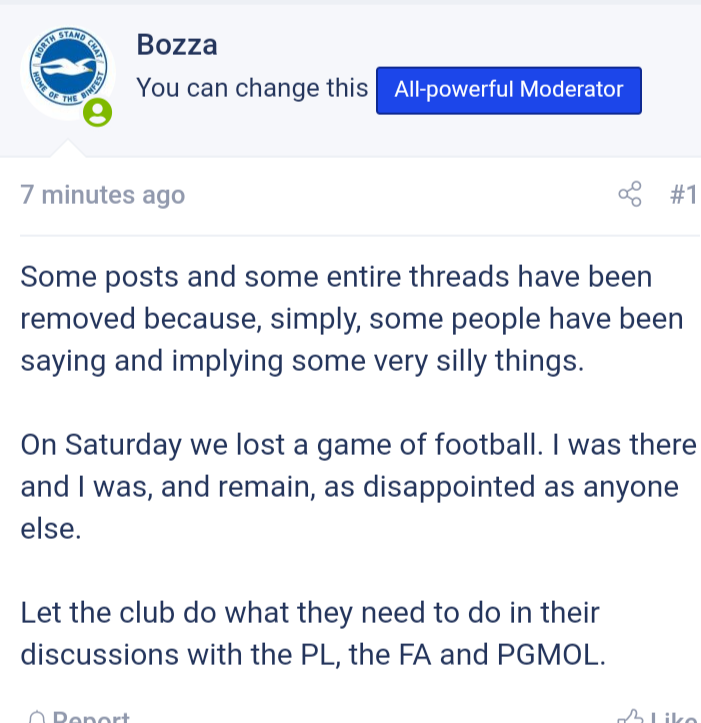
Task: Click the speech-bubble pointer below the avatar
Action: 68,148
